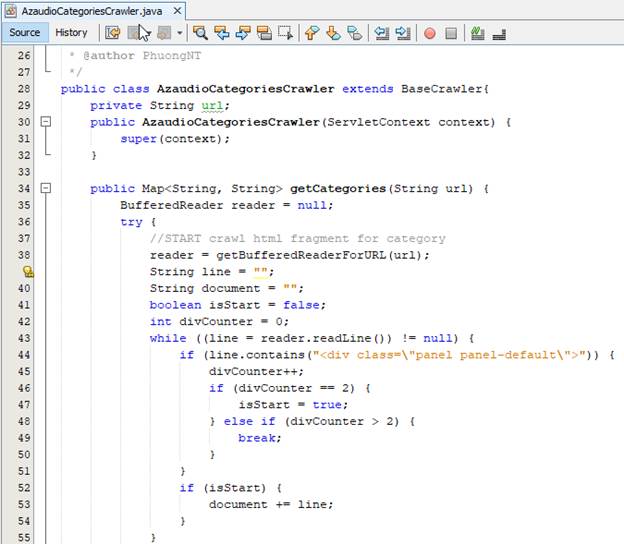Jump to Previous Bookmark icon

[x=312, y=33]
